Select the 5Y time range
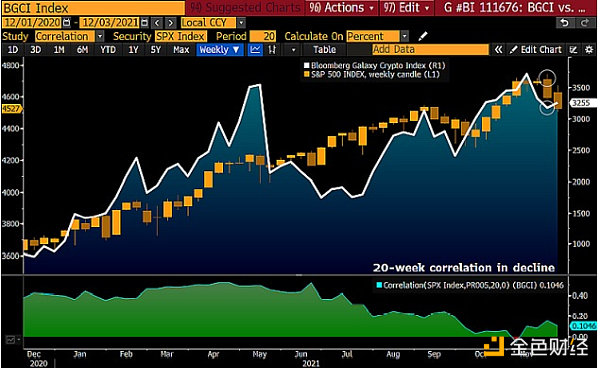The height and width of the screenshot is (368, 600). (x=155, y=50)
